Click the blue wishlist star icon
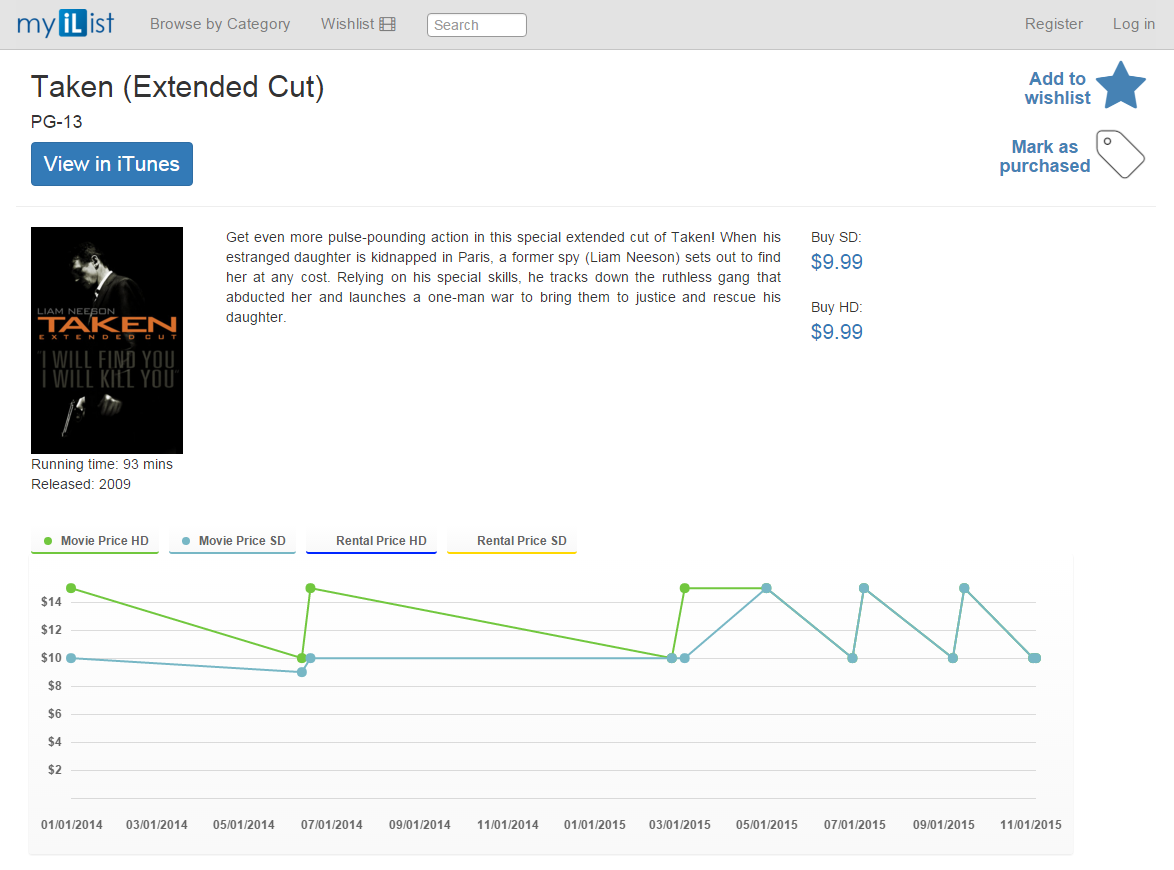The width and height of the screenshot is (1174, 870). tap(1121, 85)
